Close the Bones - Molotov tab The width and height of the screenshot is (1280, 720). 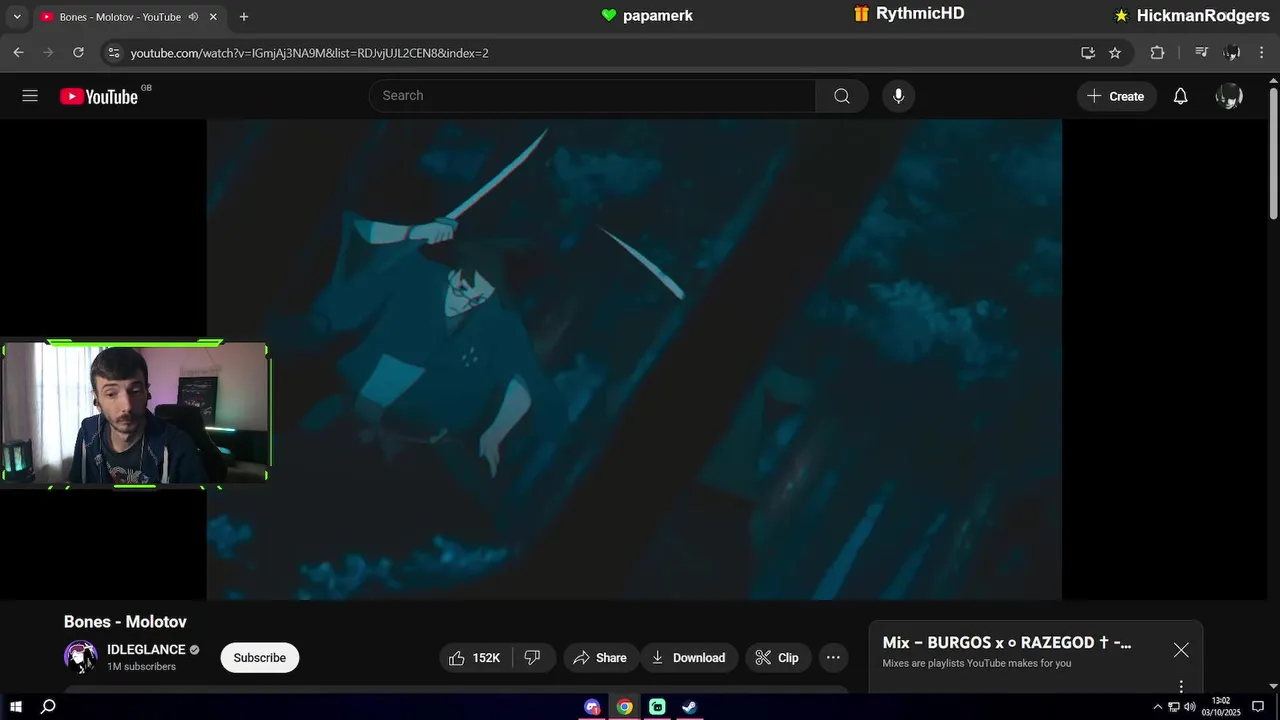[213, 17]
